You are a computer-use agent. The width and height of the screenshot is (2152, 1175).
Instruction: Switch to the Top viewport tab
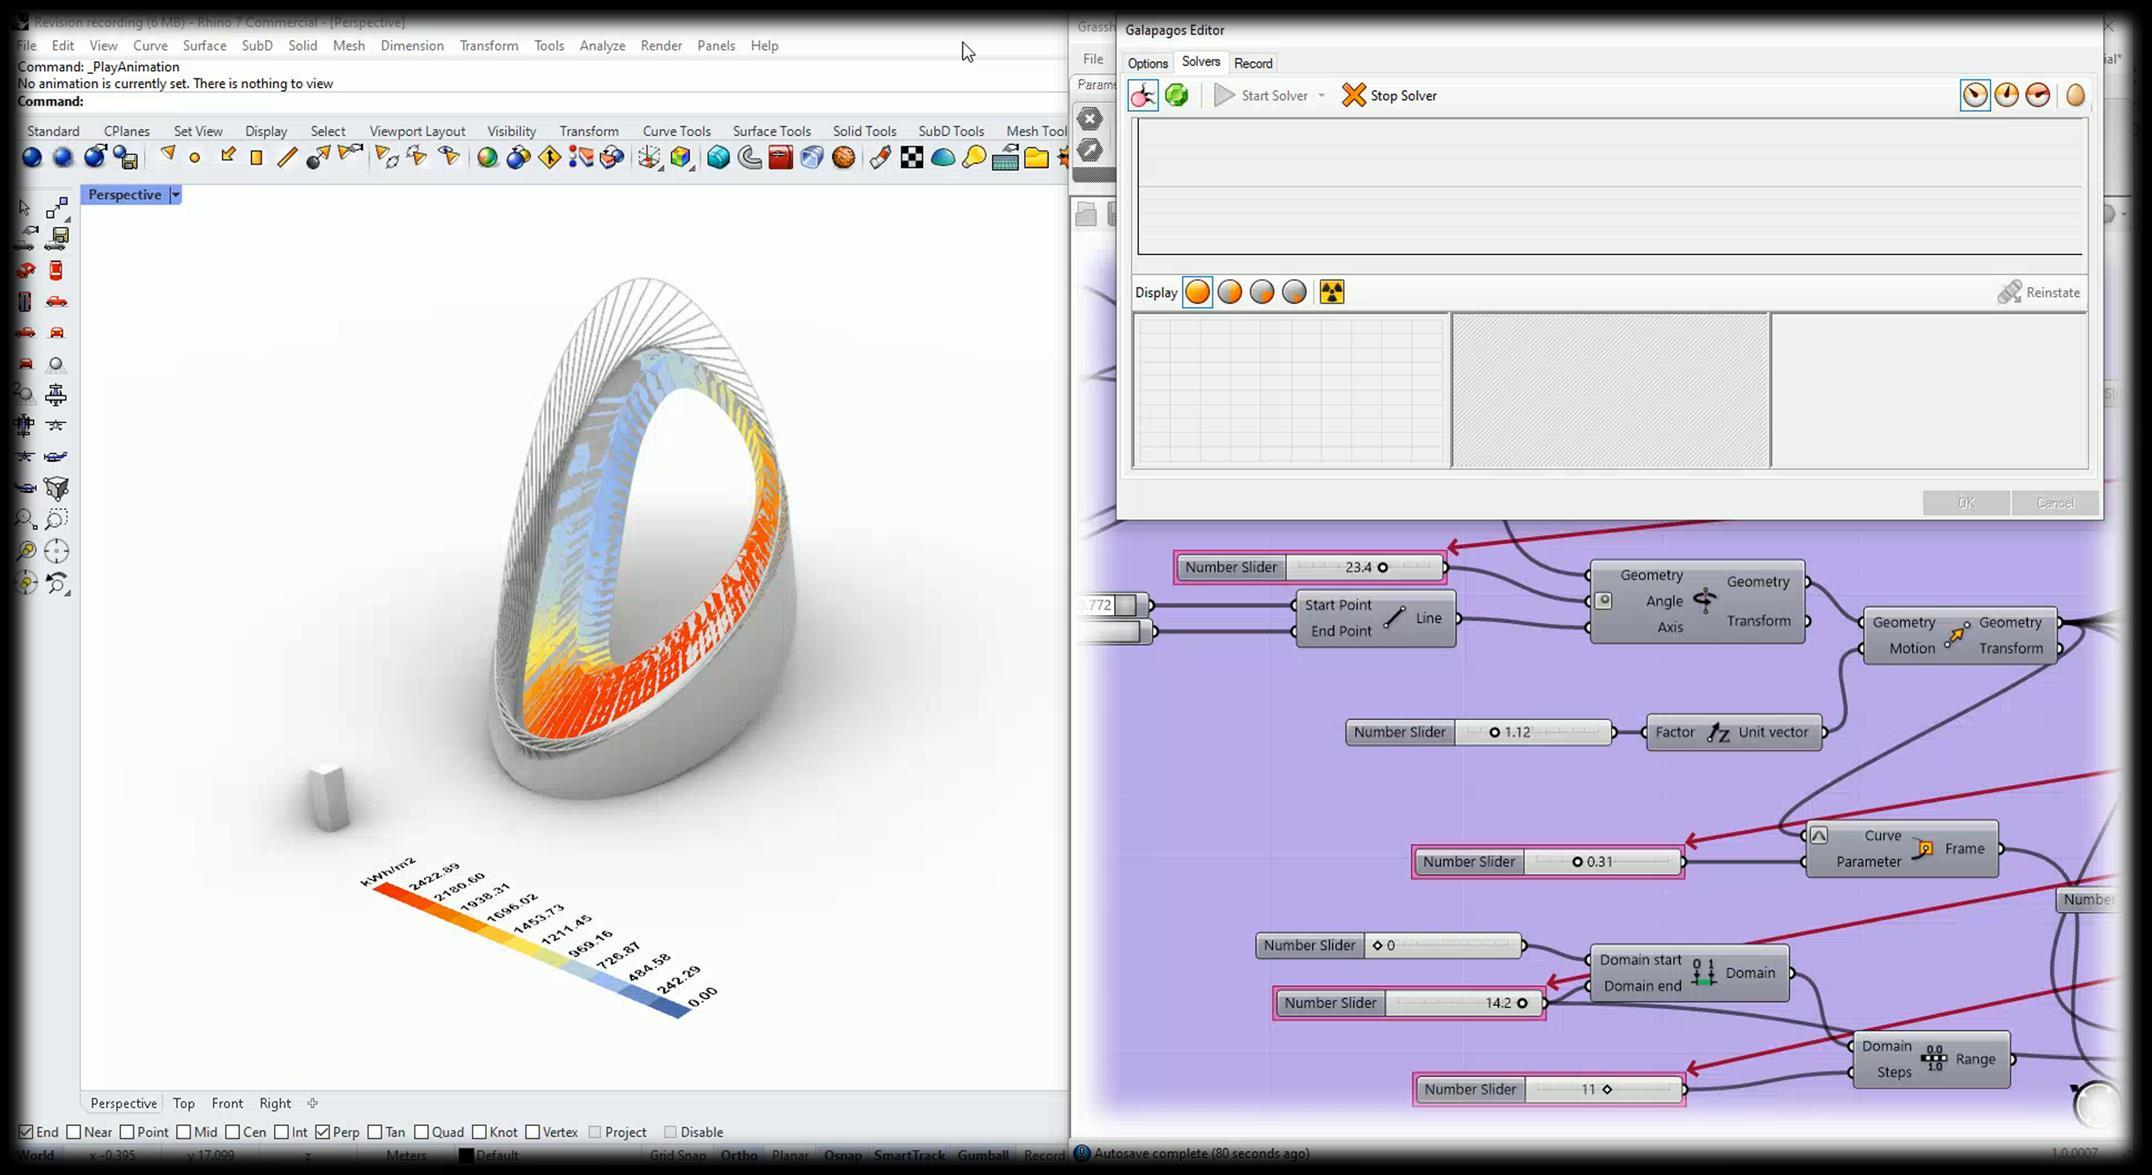(x=183, y=1103)
